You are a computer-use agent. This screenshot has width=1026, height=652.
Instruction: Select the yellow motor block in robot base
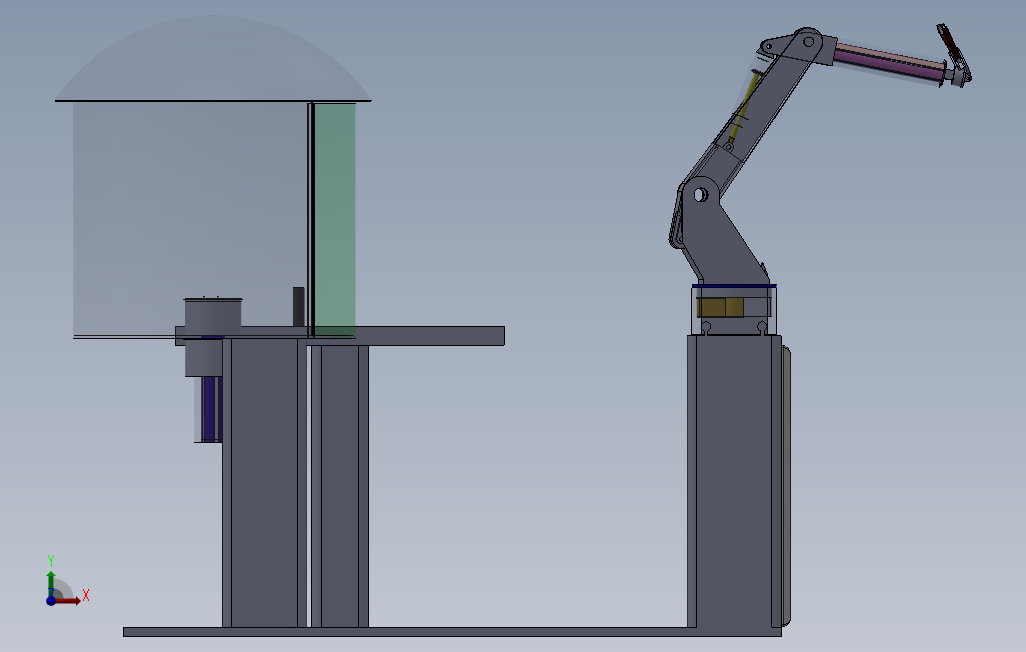(720, 308)
